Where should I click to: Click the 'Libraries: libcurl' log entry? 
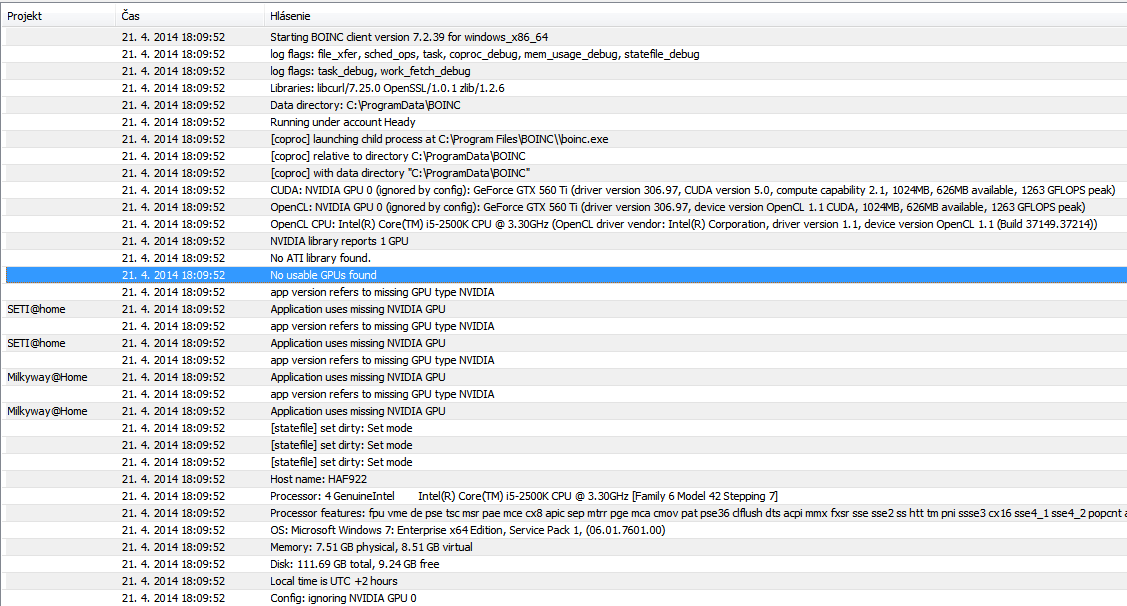point(387,88)
